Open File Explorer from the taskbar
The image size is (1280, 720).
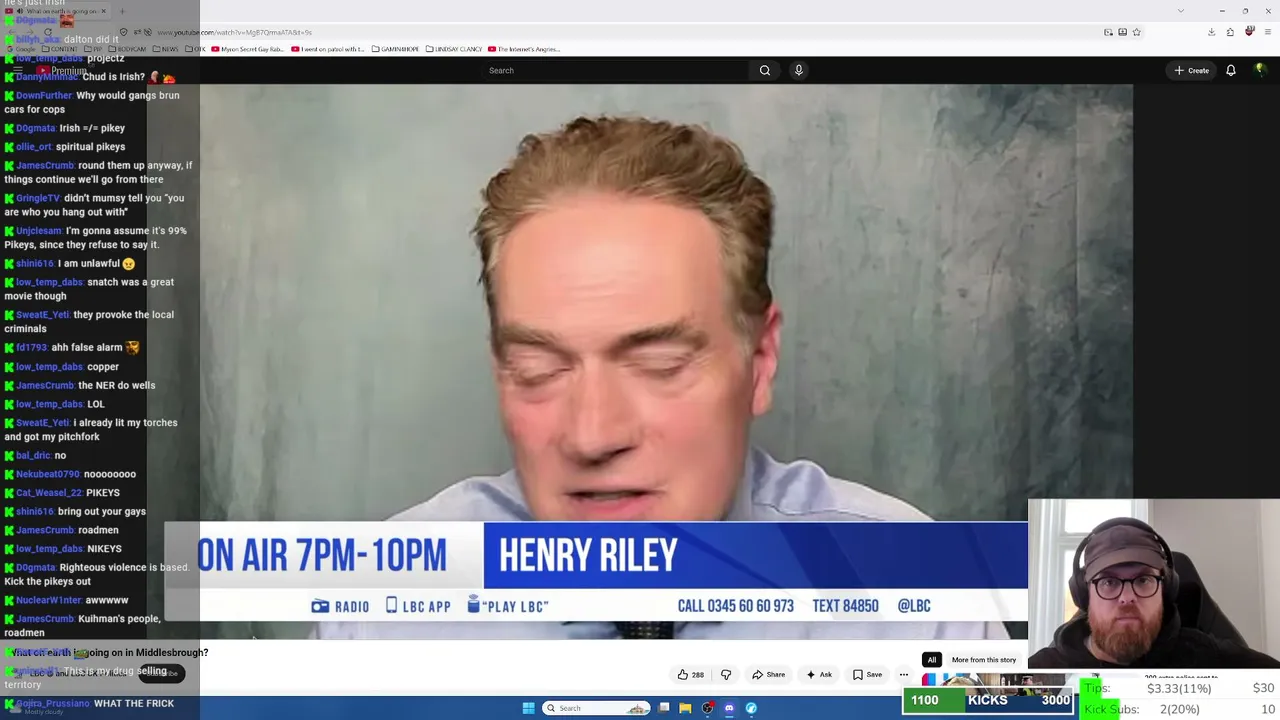[685, 708]
